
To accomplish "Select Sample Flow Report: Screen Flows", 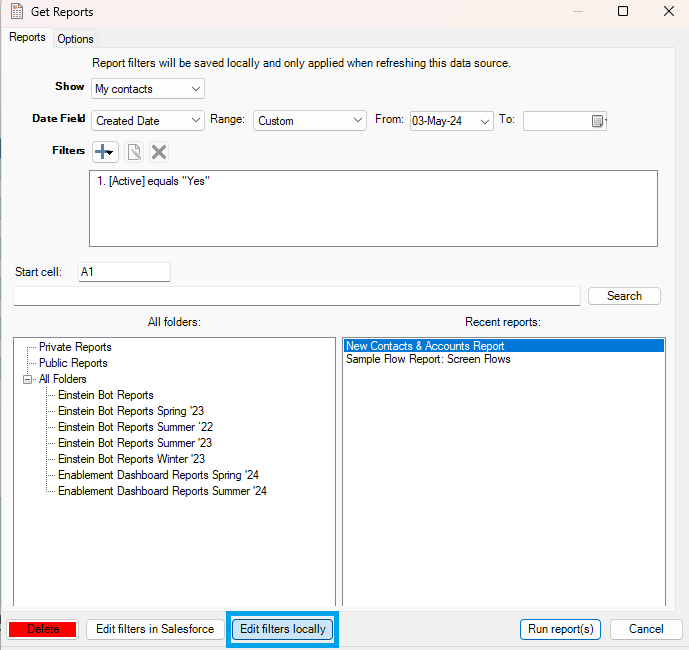I will [428, 359].
